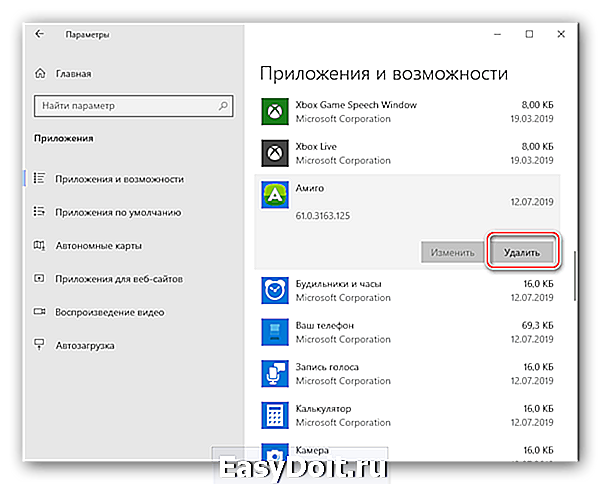This screenshot has width=600, height=484.
Task: Click the 69,3 КБ size value
Action: (538, 325)
